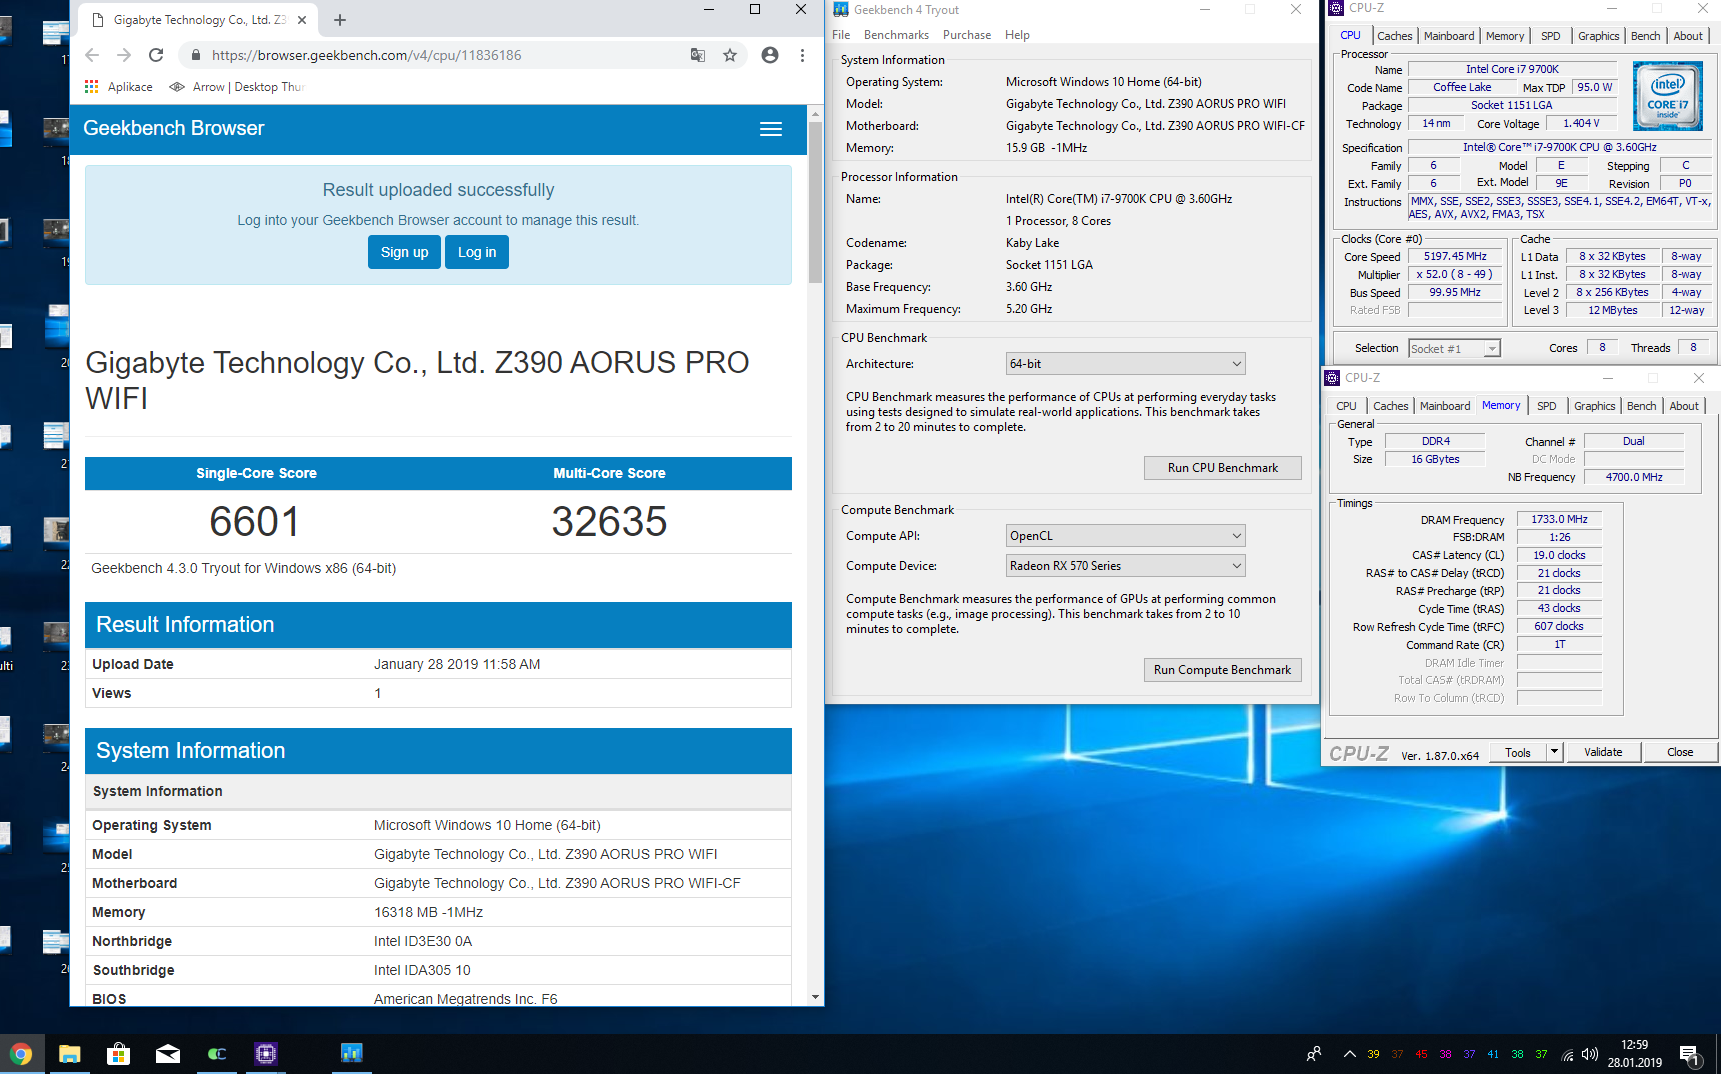Open the Geekbench Browser hamburger menu
Viewport: 1721px width, 1074px height.
click(x=770, y=129)
